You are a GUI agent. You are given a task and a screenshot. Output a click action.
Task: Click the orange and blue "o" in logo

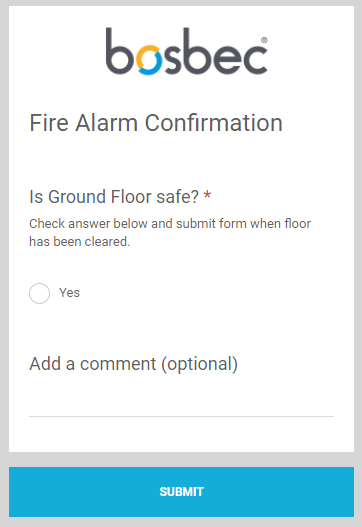point(149,61)
